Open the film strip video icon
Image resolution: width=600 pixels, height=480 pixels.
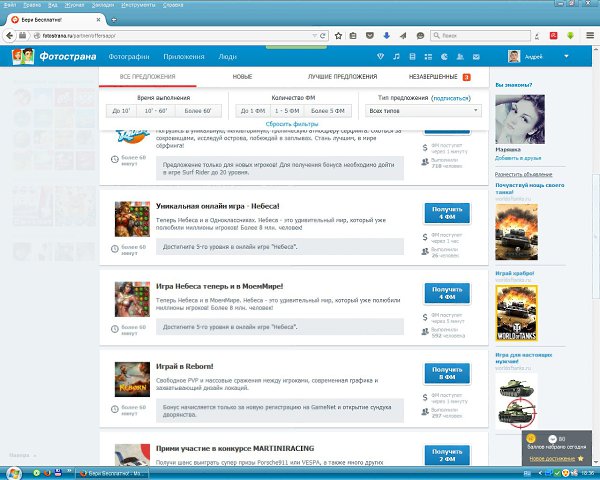(x=412, y=57)
